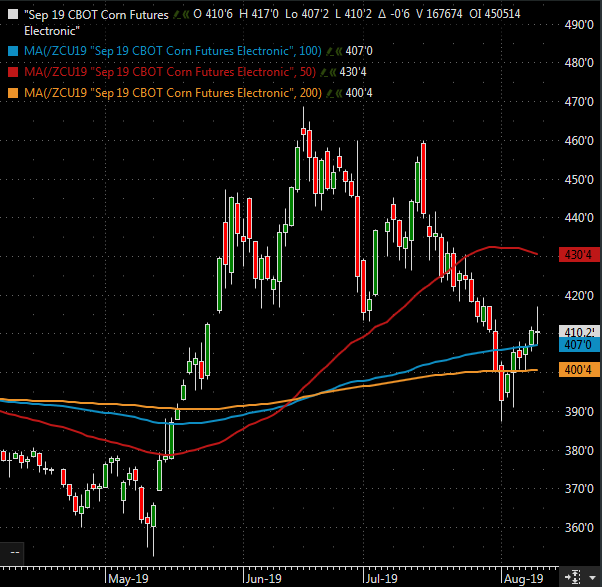This screenshot has height=587, width=602.
Task: Click the blue swatch of the MA 100 study
Action: 13,51
